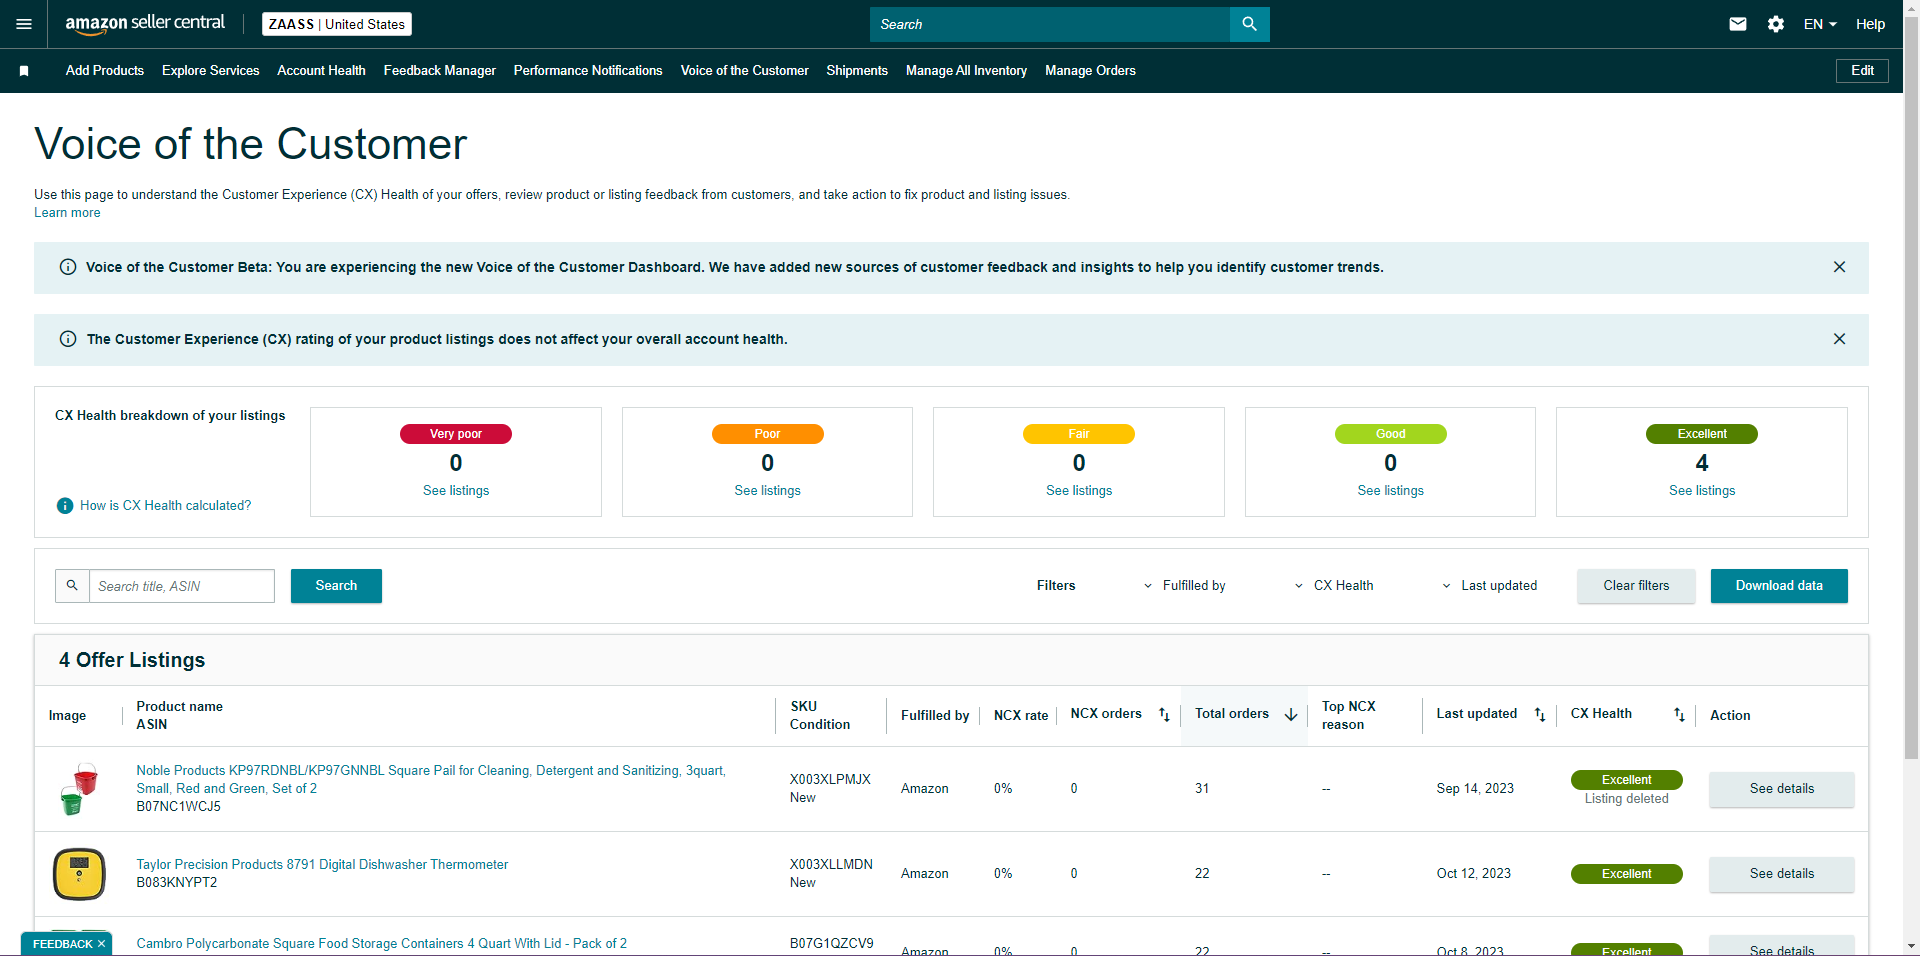This screenshot has width=1920, height=956.
Task: Select ASIN text B07NC1WCJ5
Action: 179,807
